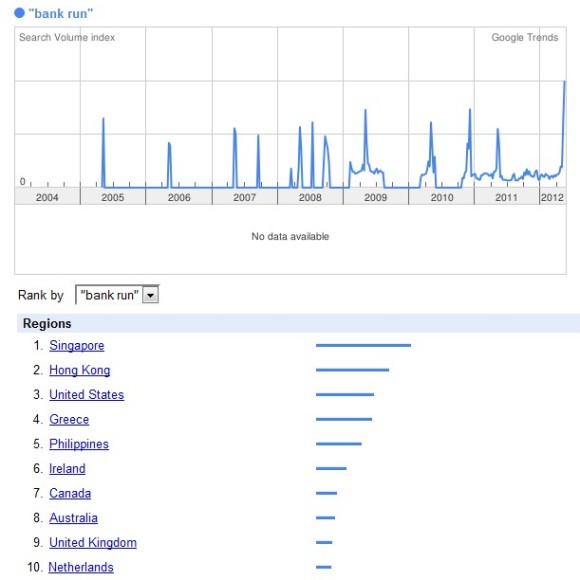Click the blue "bank run" legend dot
This screenshot has height=580, width=580.
click(x=19, y=13)
